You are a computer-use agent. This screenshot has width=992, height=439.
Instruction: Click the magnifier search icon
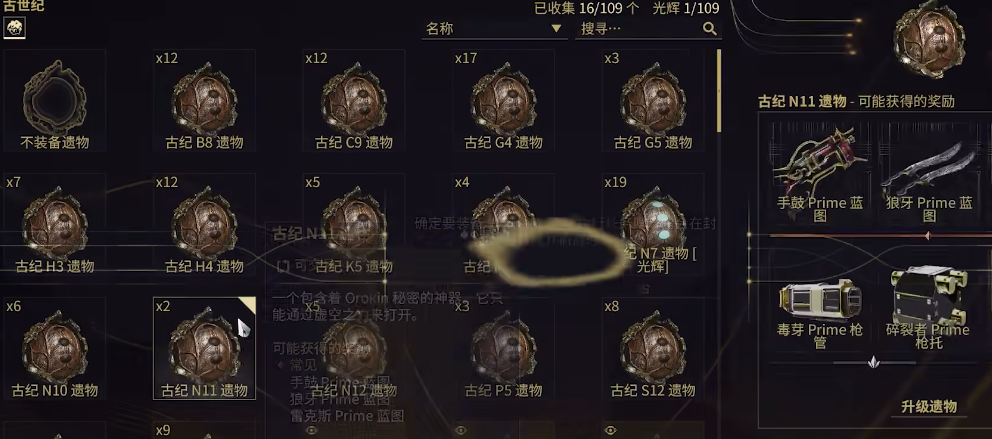[x=710, y=28]
